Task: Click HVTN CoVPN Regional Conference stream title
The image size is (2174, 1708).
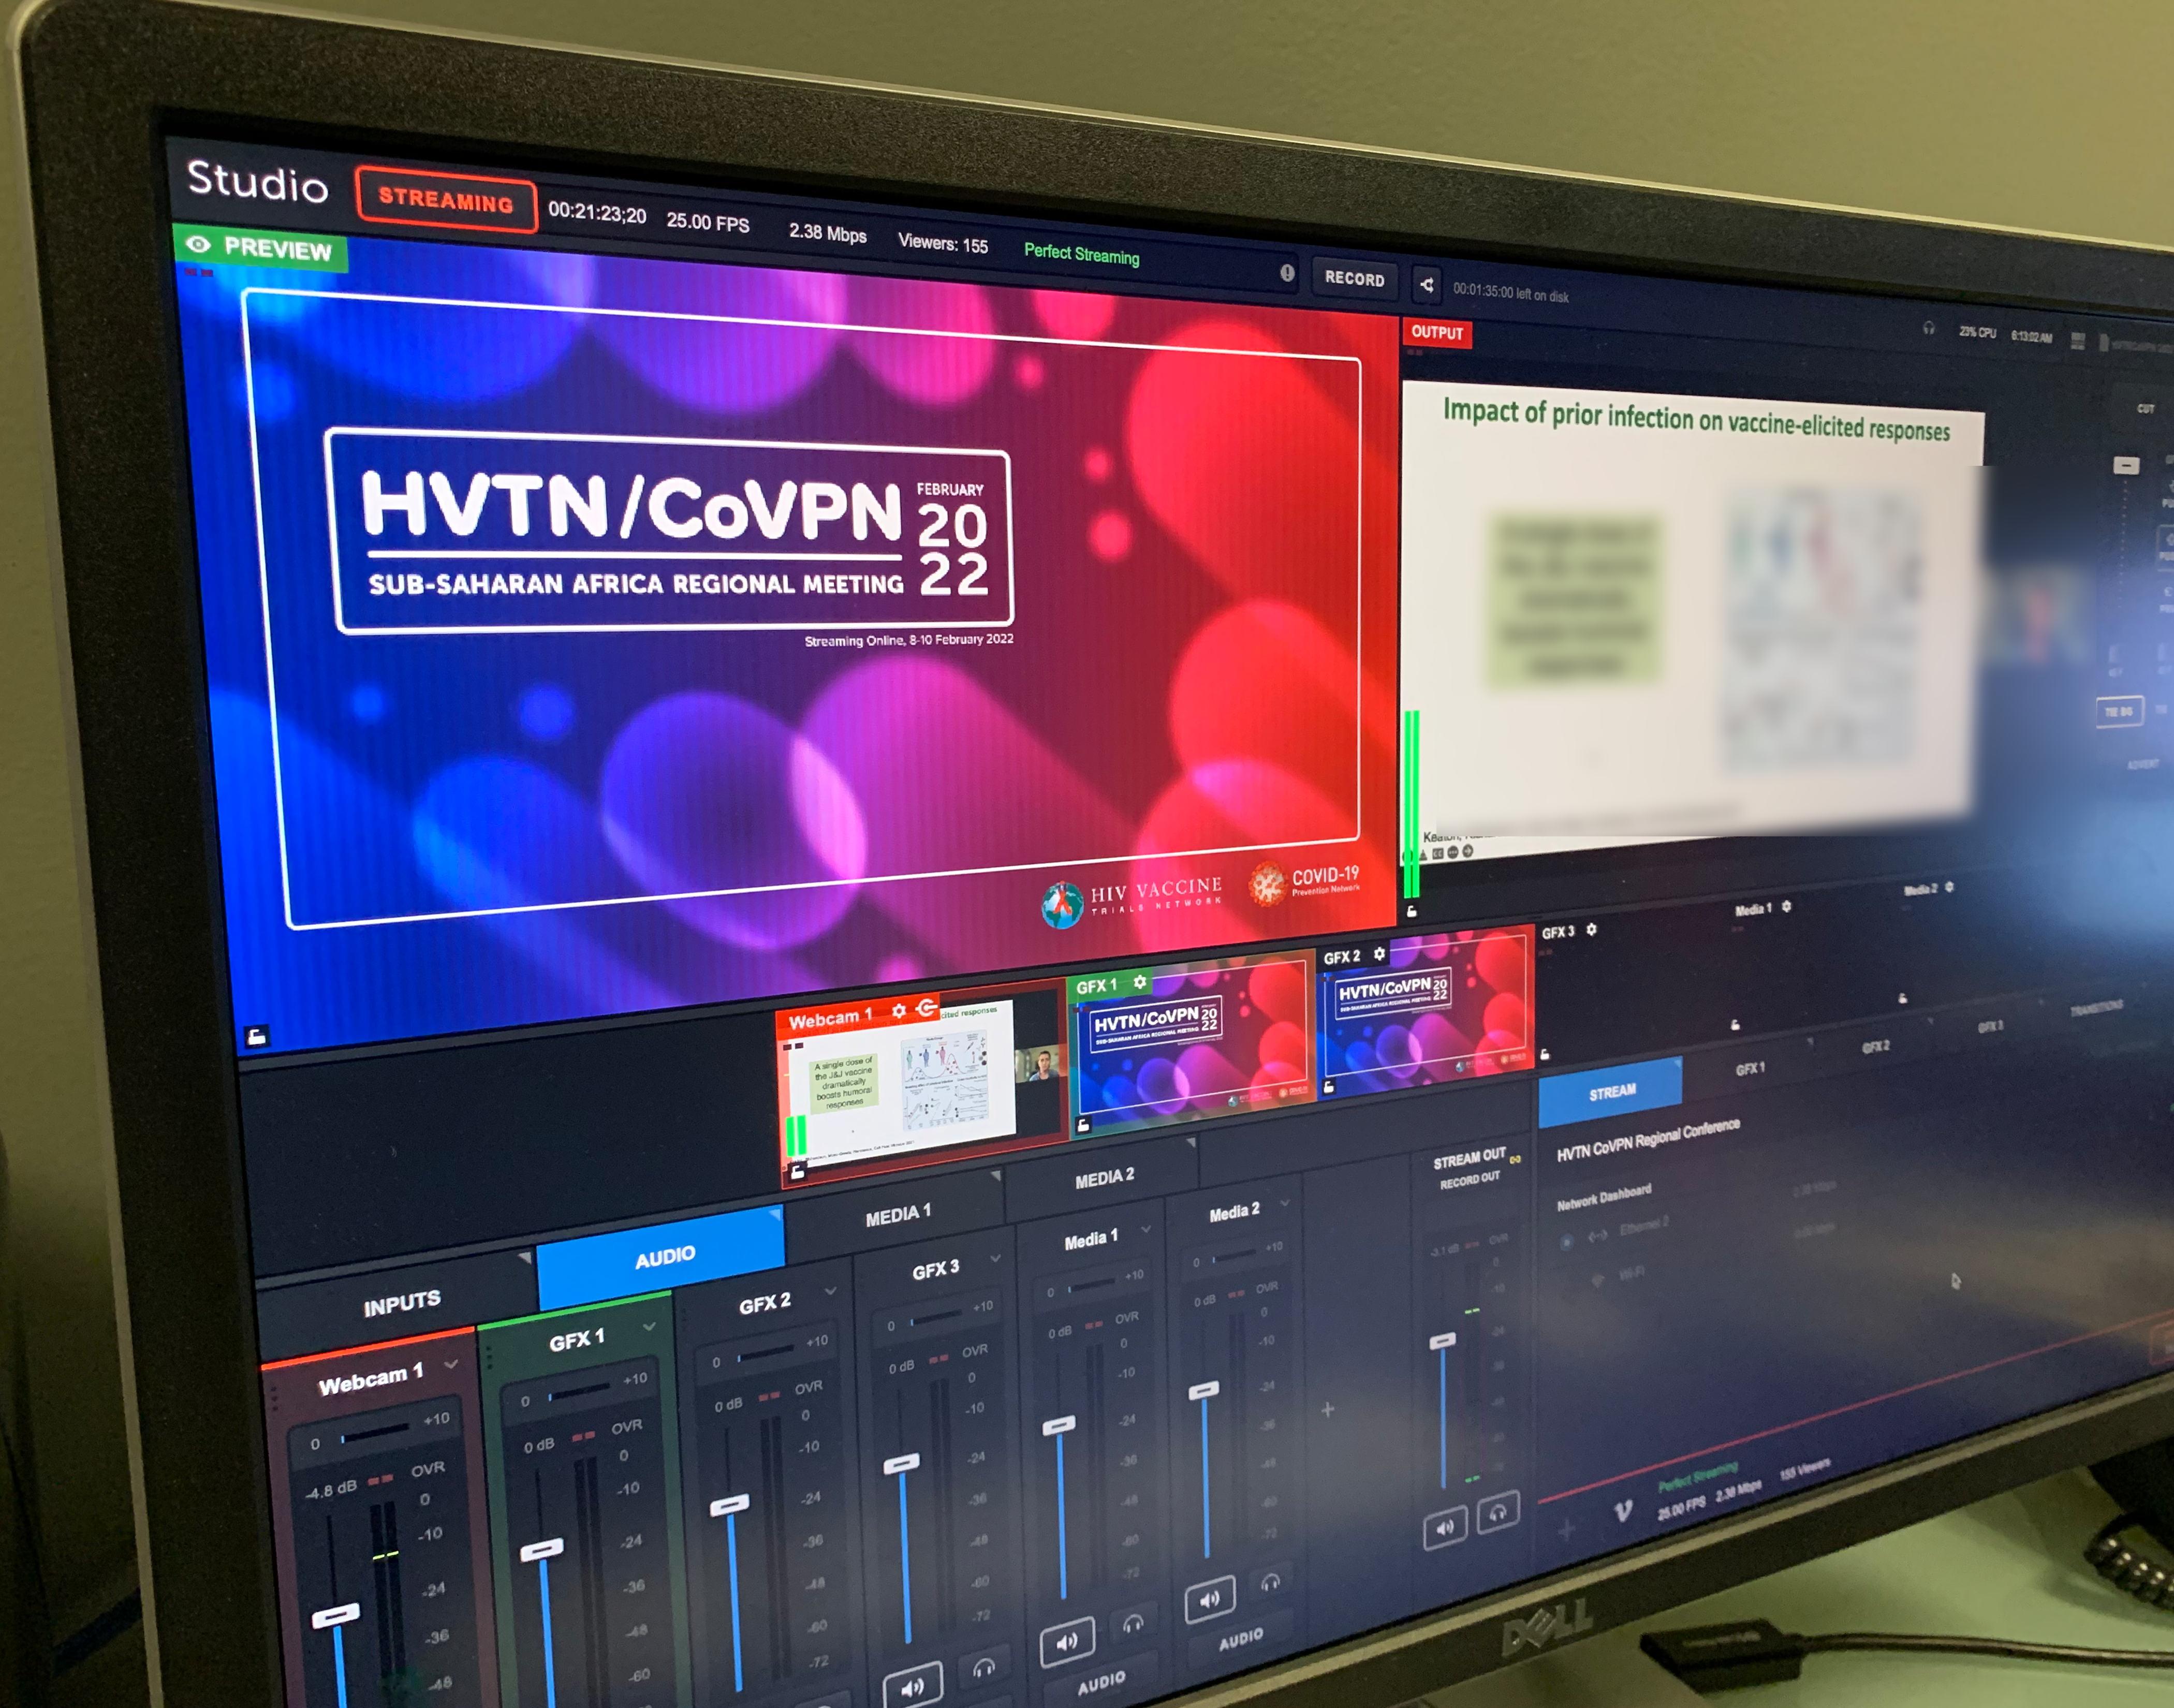Action: 1648,1139
